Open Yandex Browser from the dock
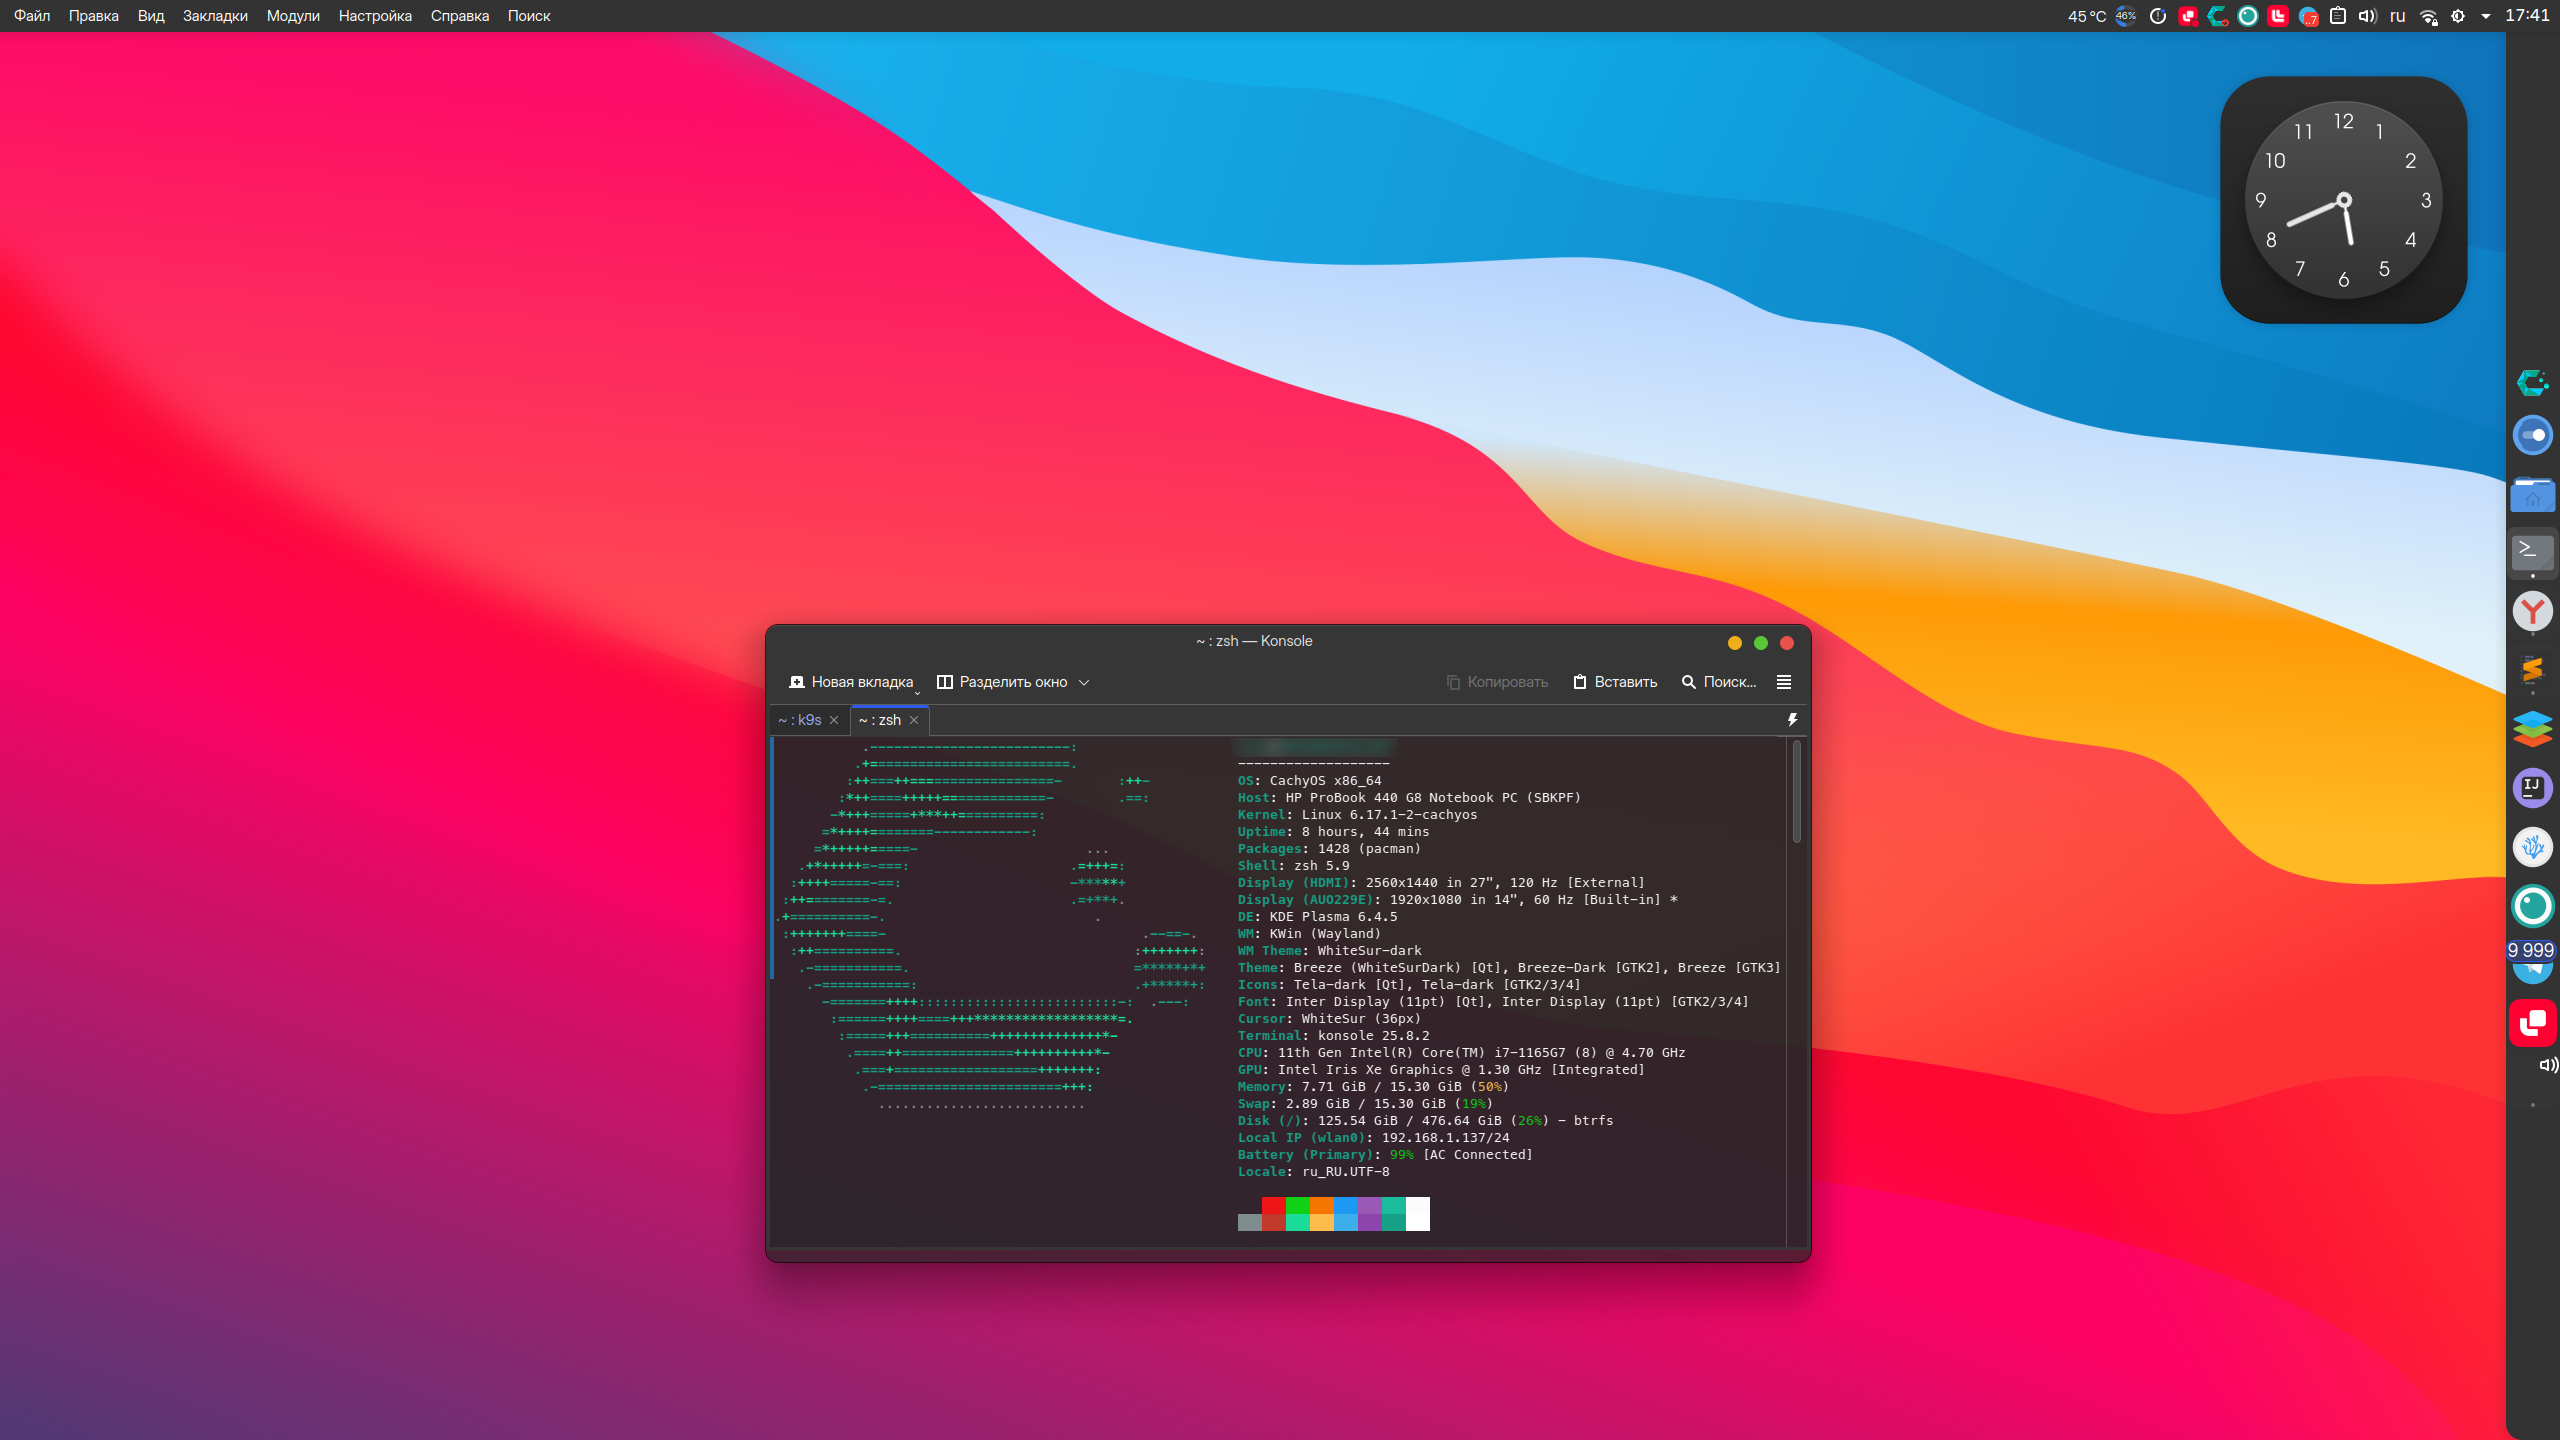 click(2532, 611)
